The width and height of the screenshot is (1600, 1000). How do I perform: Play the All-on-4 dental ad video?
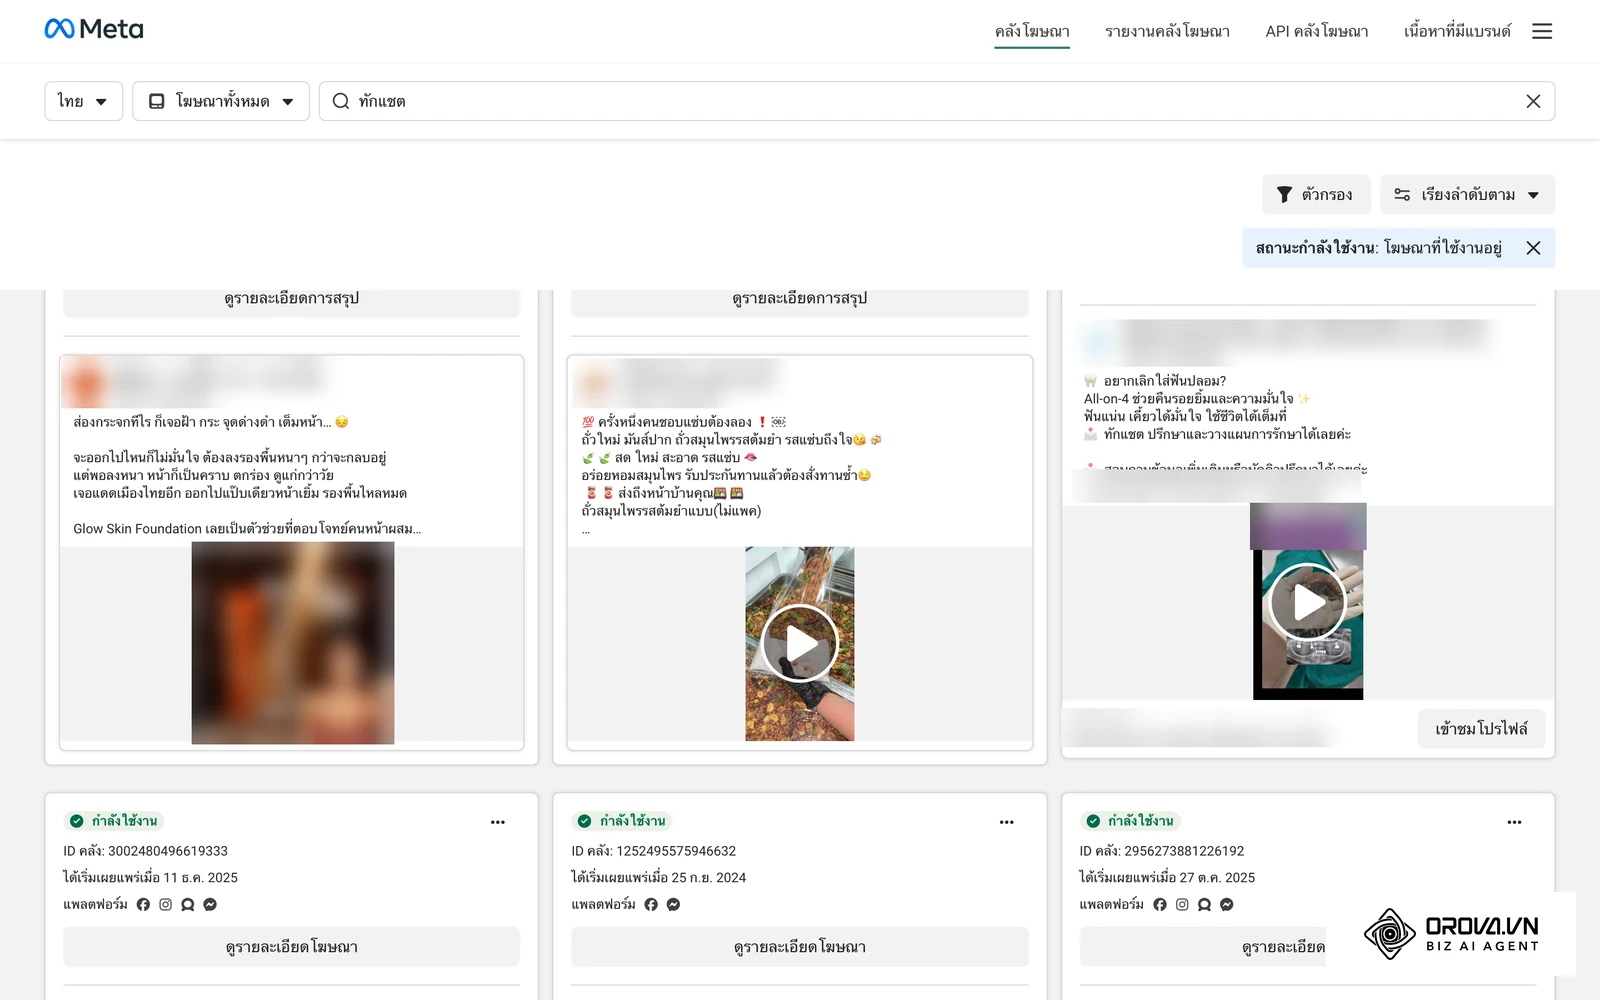pyautogui.click(x=1308, y=602)
